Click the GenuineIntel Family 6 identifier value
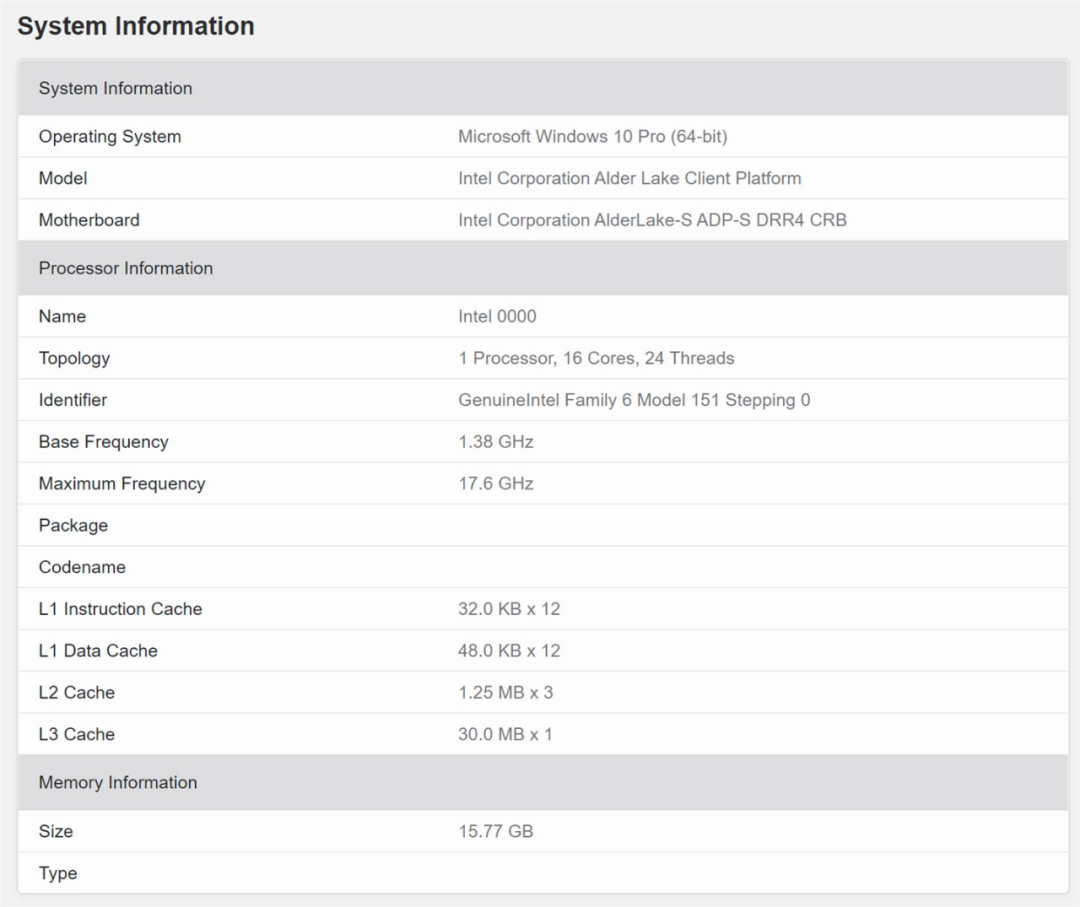This screenshot has height=907, width=1080. 634,400
